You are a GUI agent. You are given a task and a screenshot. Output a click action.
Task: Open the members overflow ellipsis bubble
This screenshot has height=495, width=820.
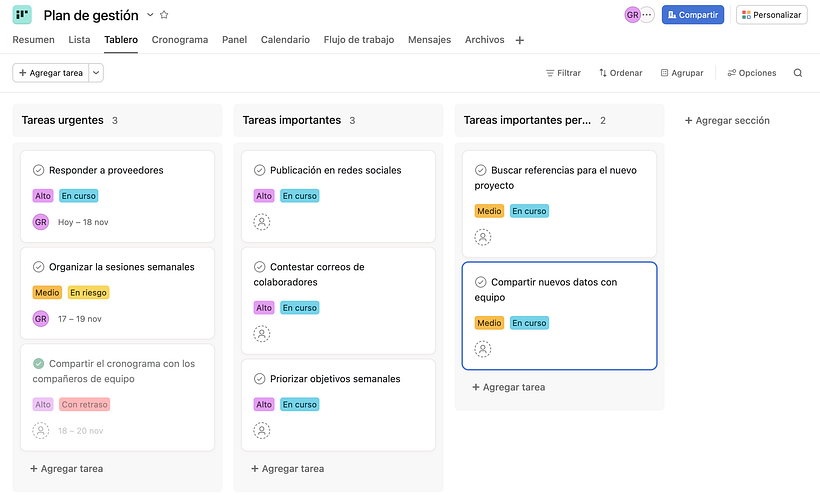click(x=647, y=15)
